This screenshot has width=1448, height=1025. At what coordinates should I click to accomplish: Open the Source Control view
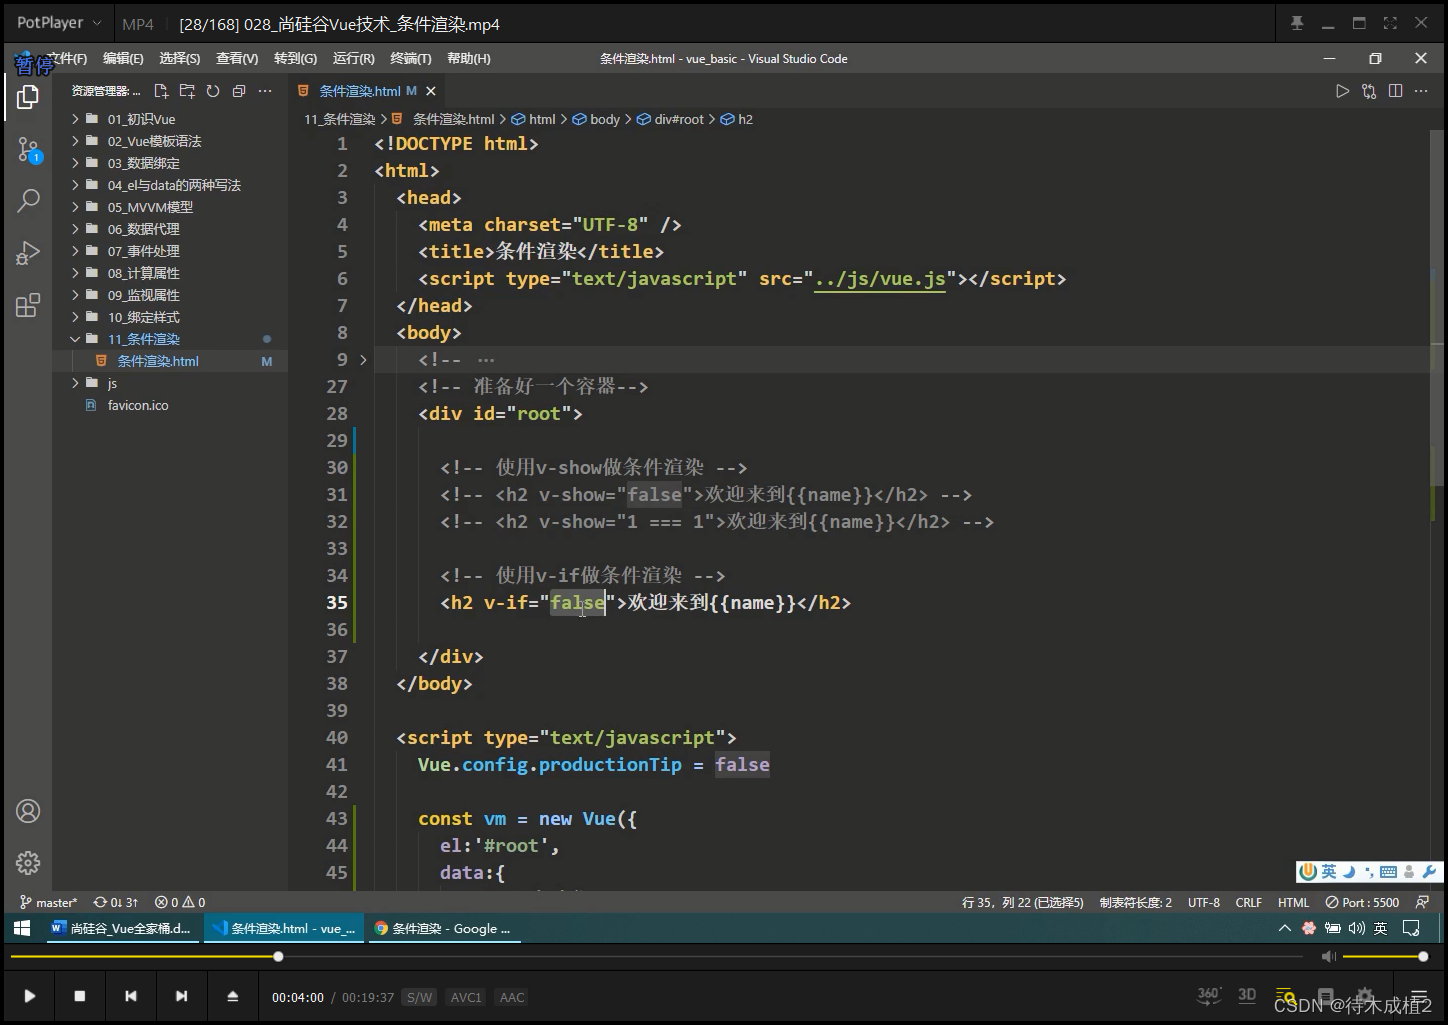pos(28,150)
